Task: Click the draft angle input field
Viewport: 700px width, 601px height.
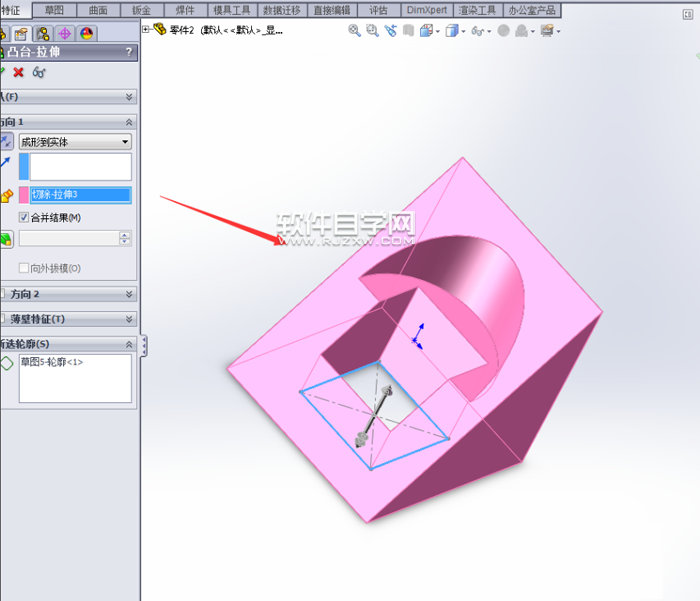Action: [x=69, y=238]
